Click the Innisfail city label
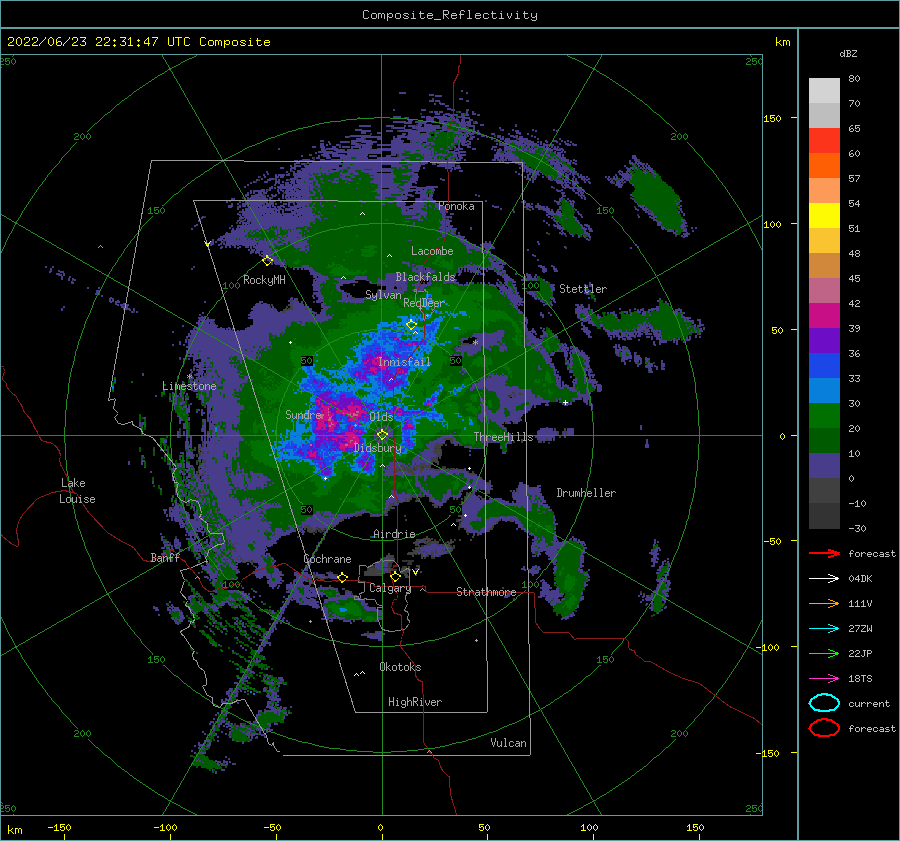 (x=404, y=362)
